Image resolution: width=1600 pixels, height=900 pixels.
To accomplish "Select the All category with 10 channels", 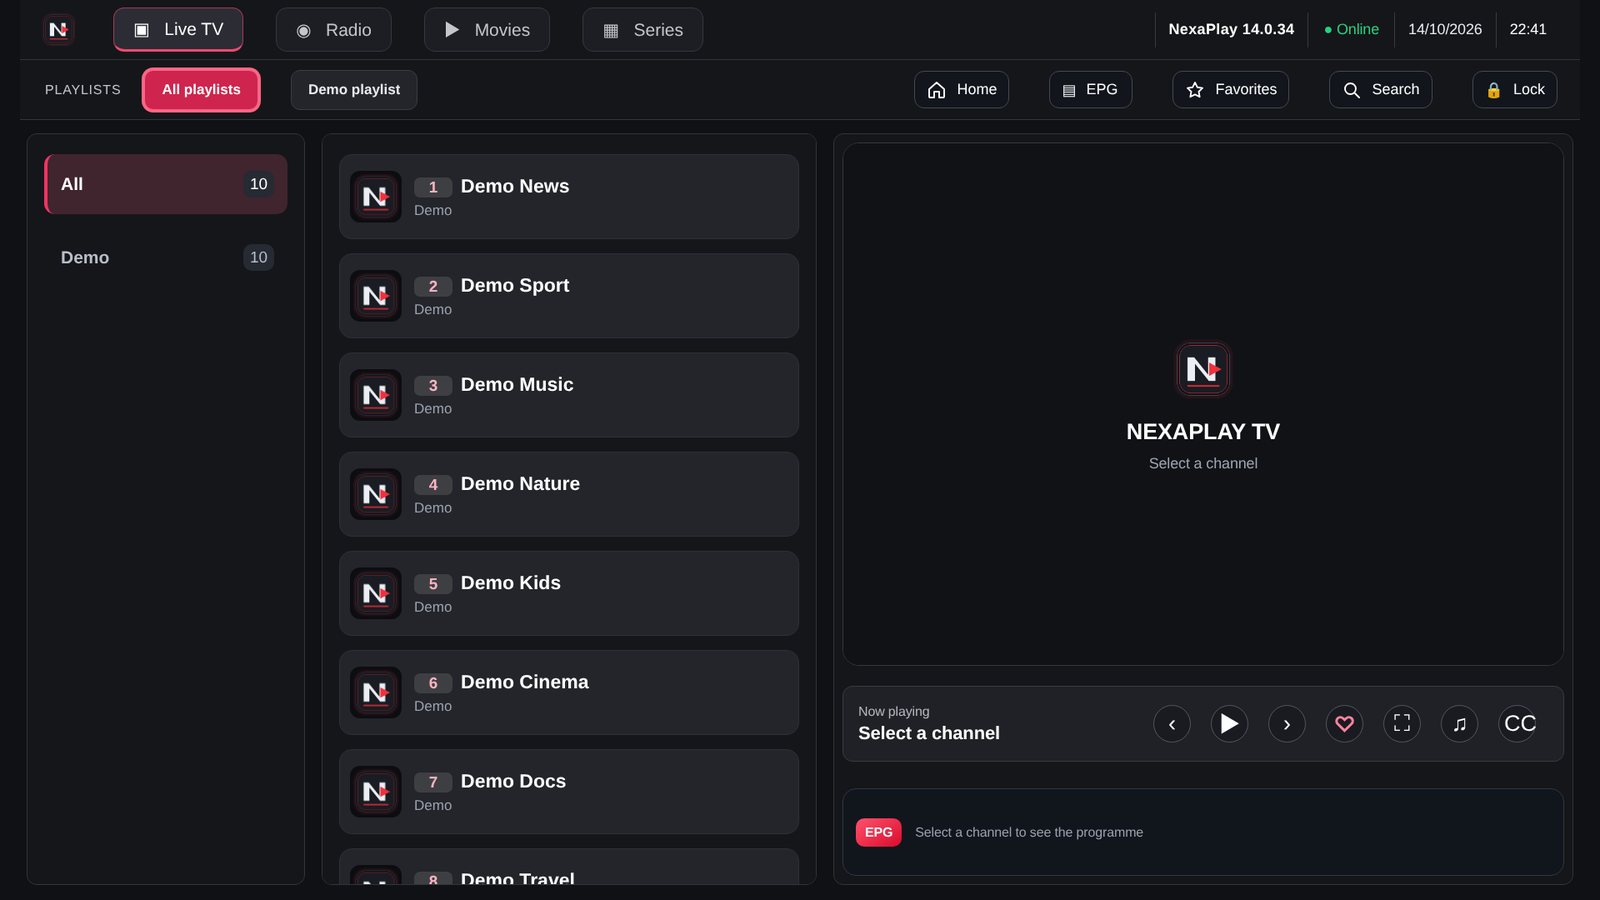I will coord(166,184).
